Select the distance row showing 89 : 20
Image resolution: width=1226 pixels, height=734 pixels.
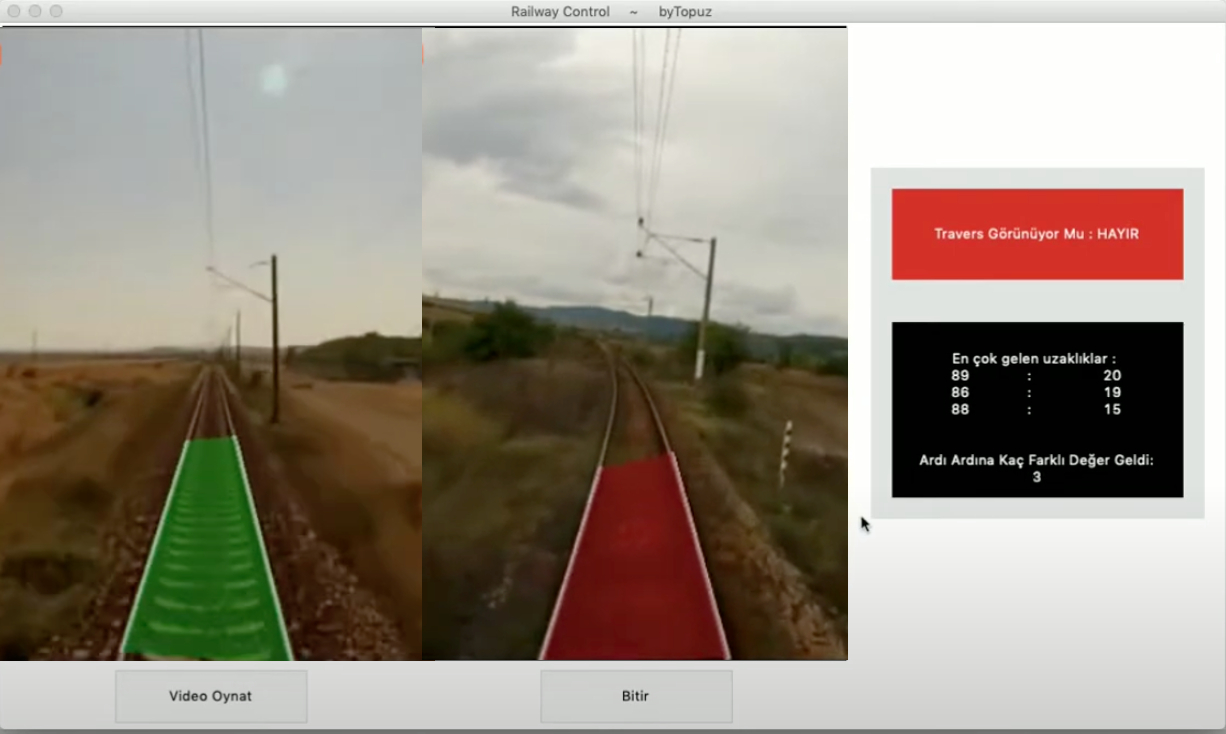pos(1037,374)
